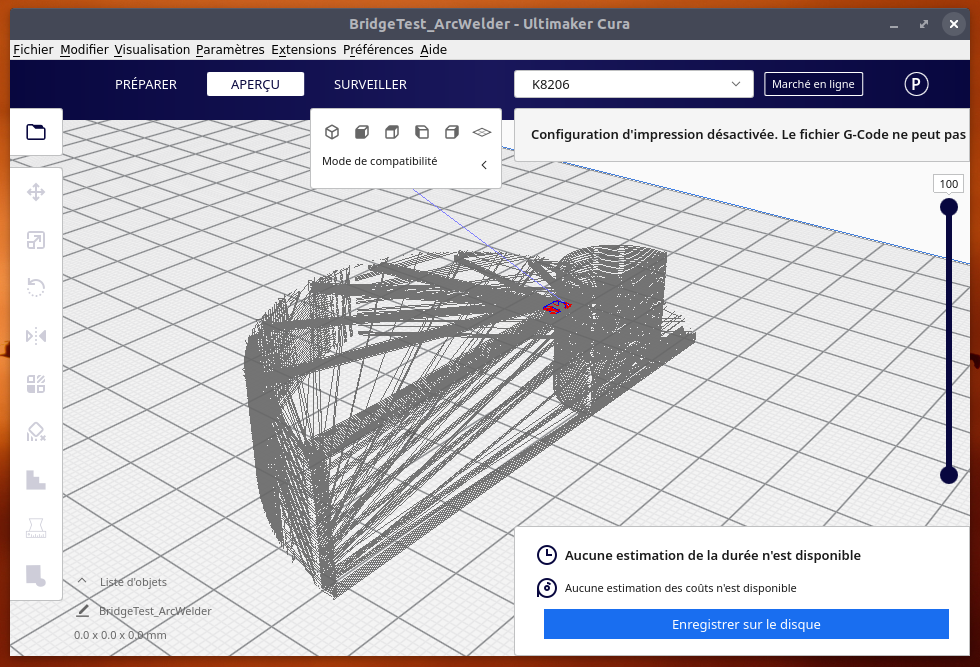Select the Rotate tool
The height and width of the screenshot is (667, 980).
(x=36, y=288)
